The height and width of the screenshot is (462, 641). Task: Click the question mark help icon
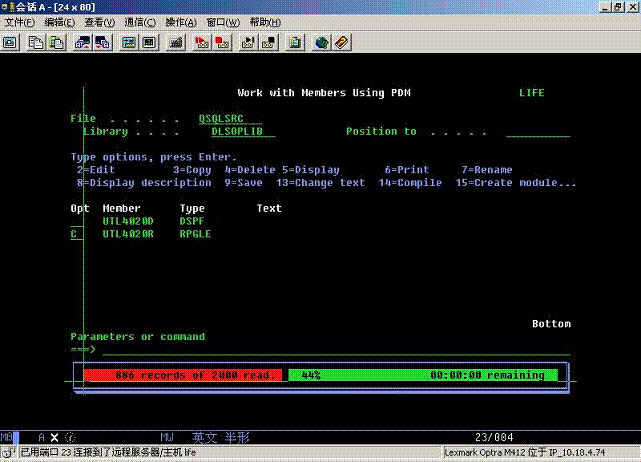pyautogui.click(x=342, y=42)
